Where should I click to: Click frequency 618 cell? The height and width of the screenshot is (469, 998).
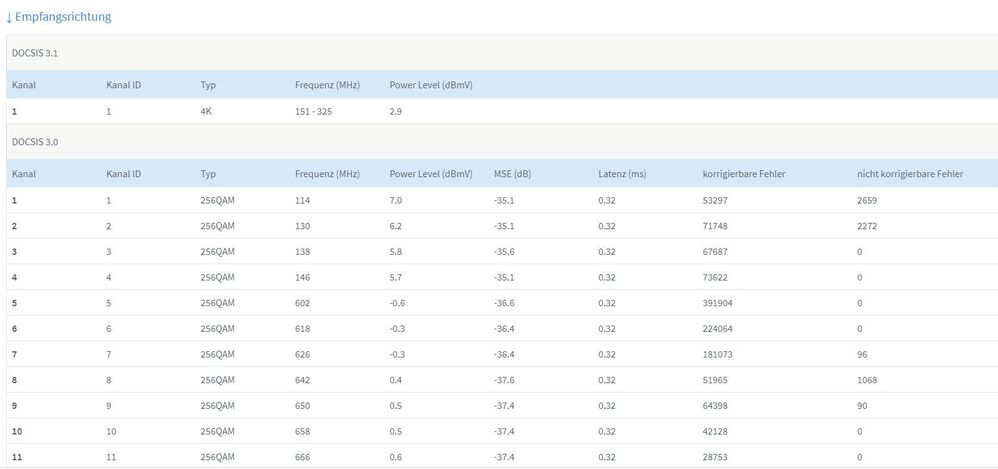(302, 329)
